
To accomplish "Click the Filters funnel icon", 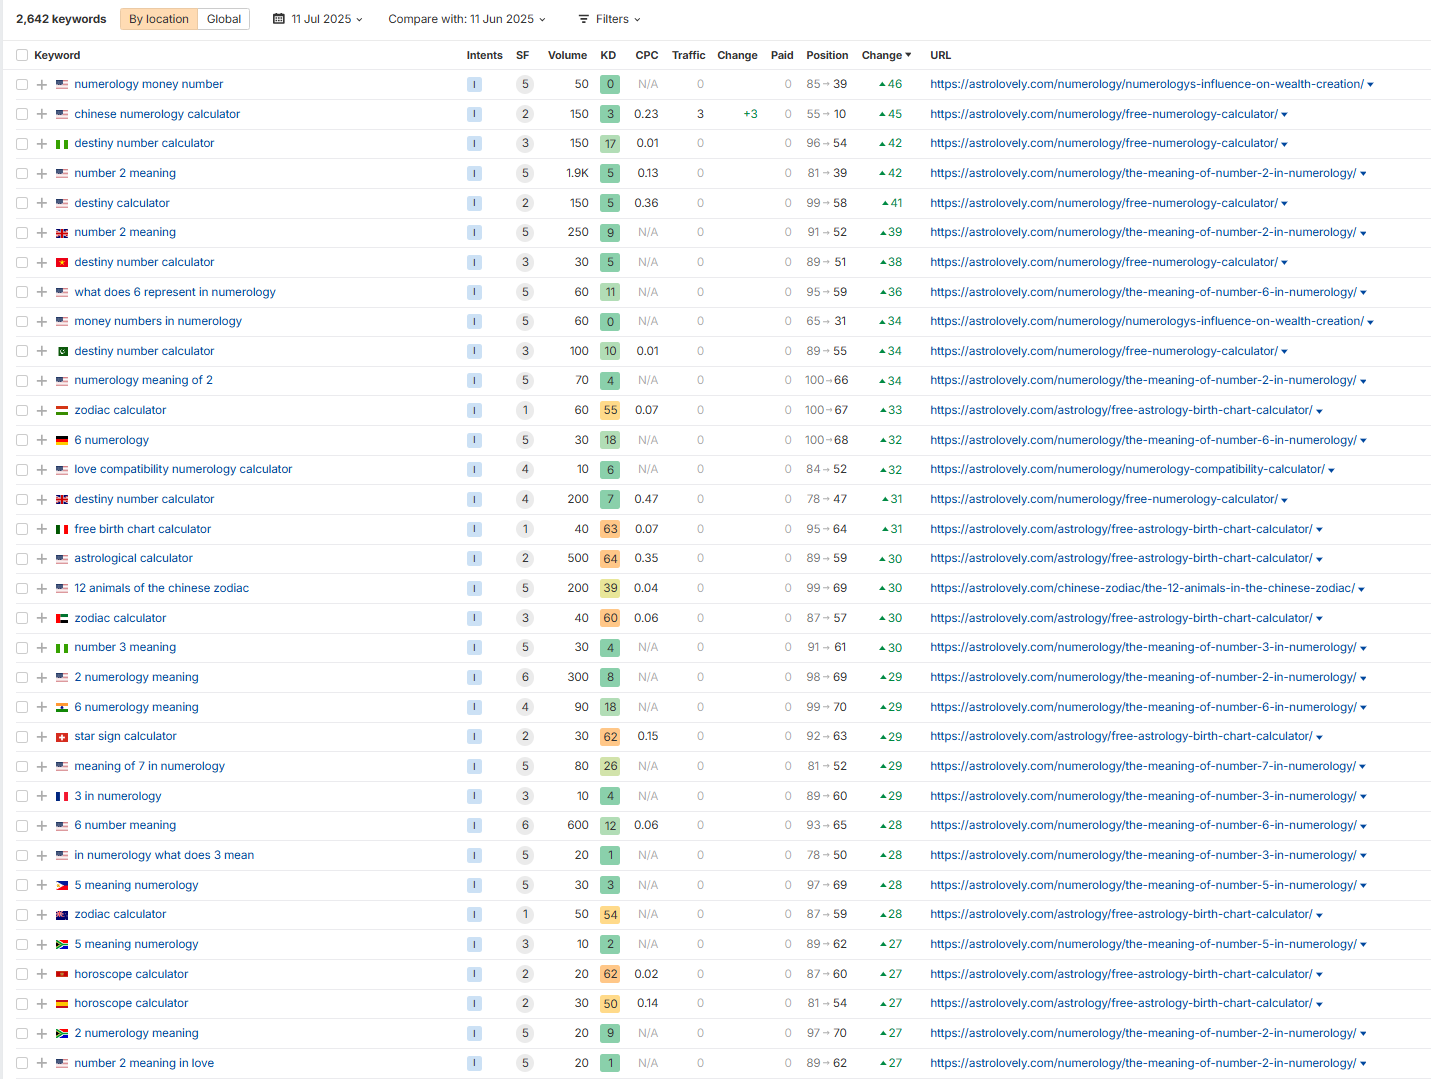I will (x=584, y=19).
